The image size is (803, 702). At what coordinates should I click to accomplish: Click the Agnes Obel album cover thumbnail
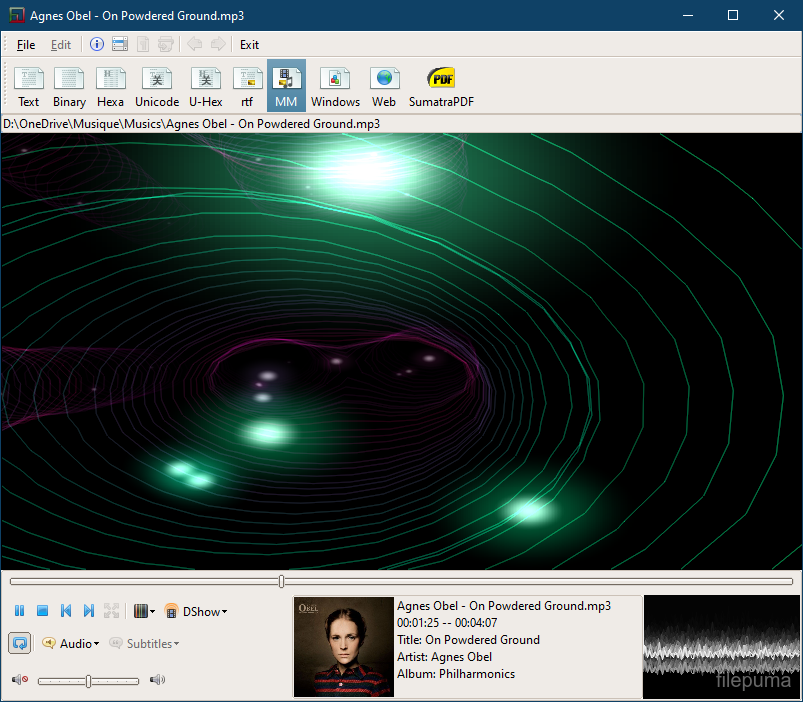pos(344,646)
